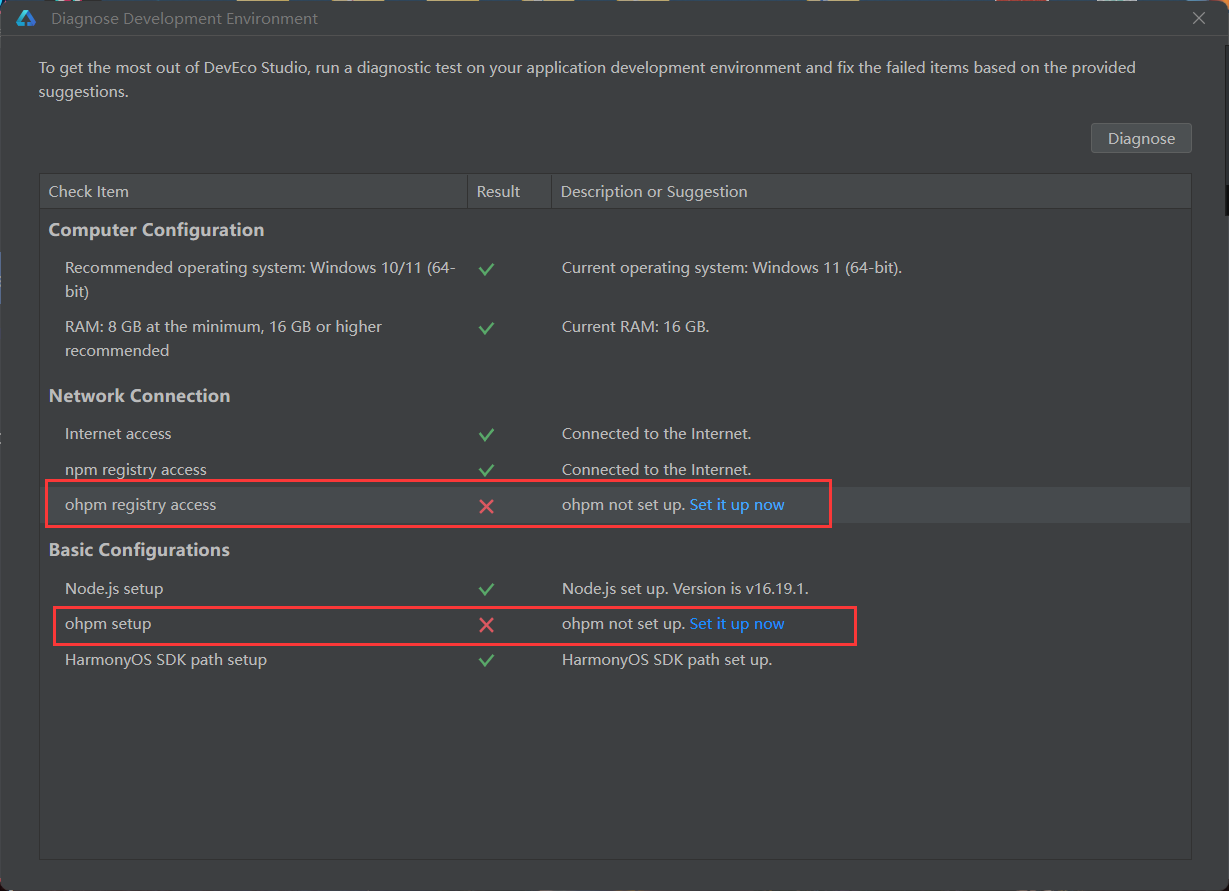1229x891 pixels.
Task: Select the Internet access check item
Action: [x=118, y=434]
